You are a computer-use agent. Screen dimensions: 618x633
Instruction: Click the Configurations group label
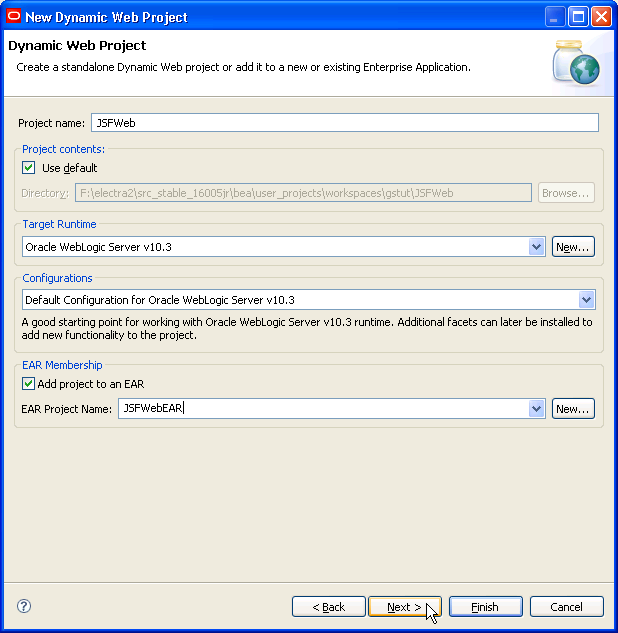click(57, 278)
